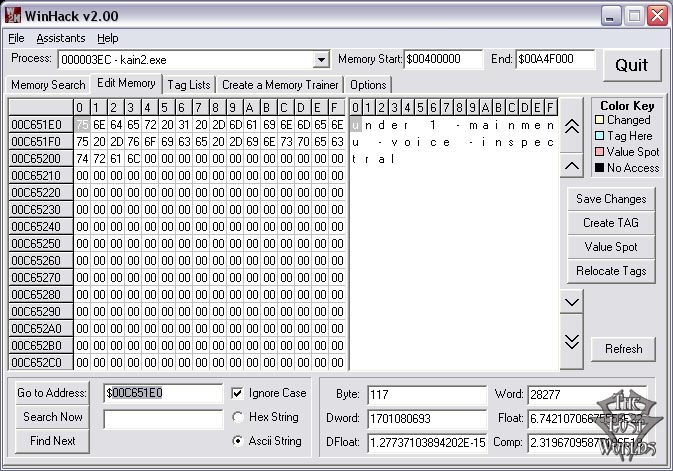This screenshot has width=673, height=471.
Task: Click the empty search string field
Action: coord(163,419)
